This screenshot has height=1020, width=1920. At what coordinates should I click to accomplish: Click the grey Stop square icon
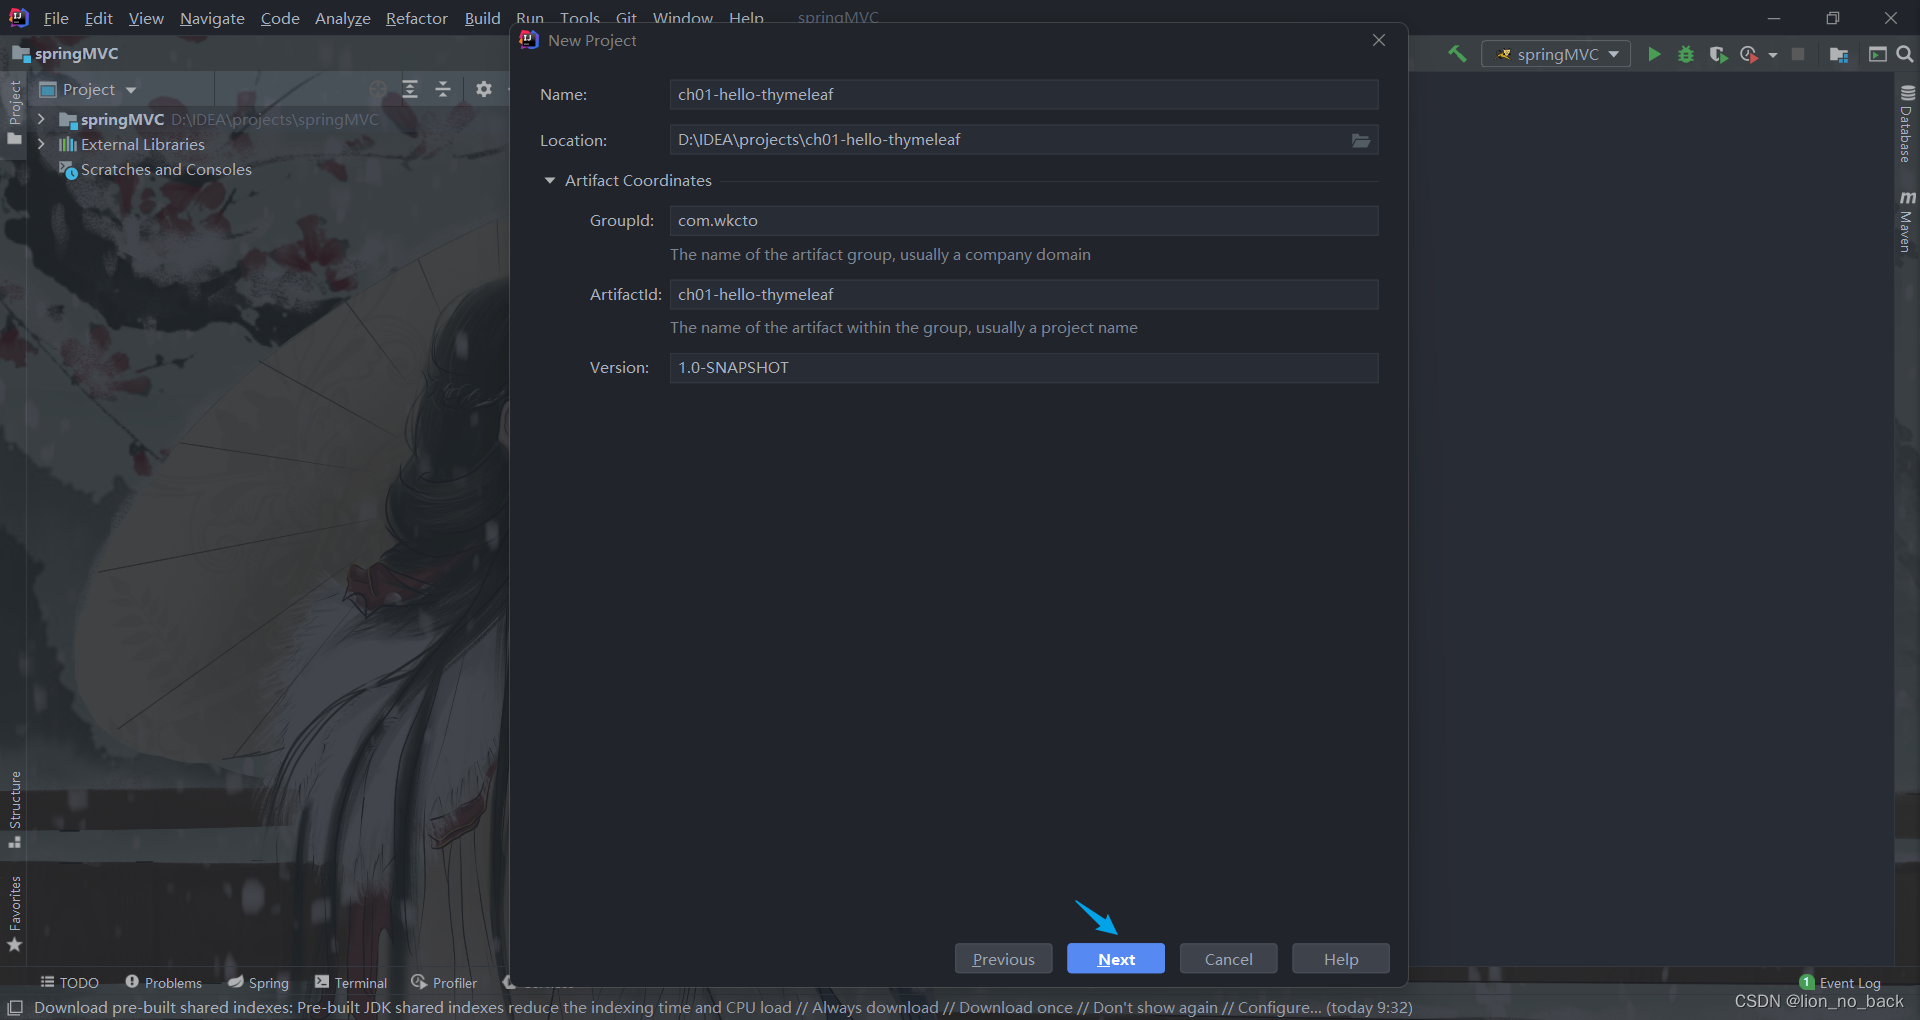1798,54
